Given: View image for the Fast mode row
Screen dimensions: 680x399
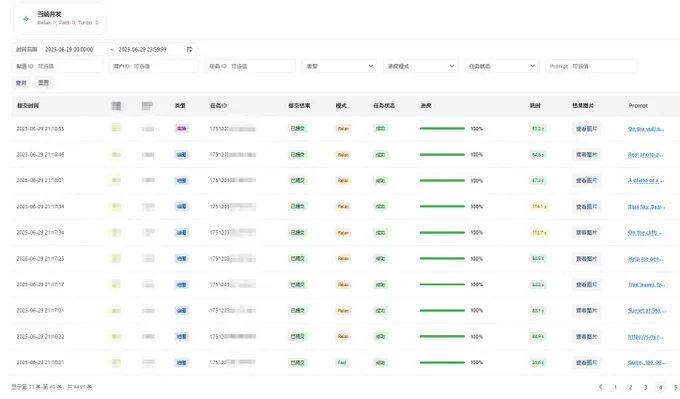Looking at the screenshot, I should [x=586, y=363].
